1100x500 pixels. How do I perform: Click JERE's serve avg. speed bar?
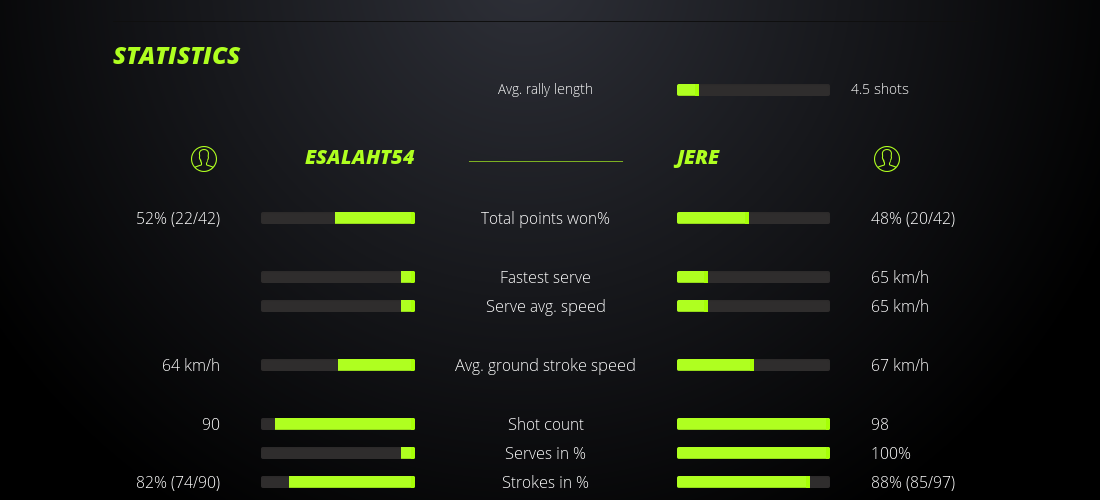pos(753,306)
